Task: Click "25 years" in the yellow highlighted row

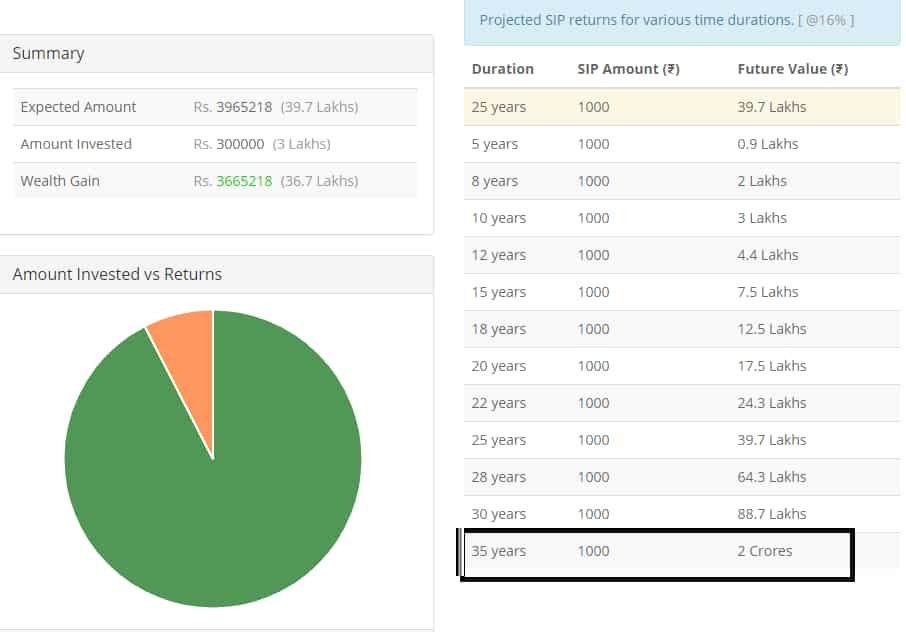Action: coord(499,107)
